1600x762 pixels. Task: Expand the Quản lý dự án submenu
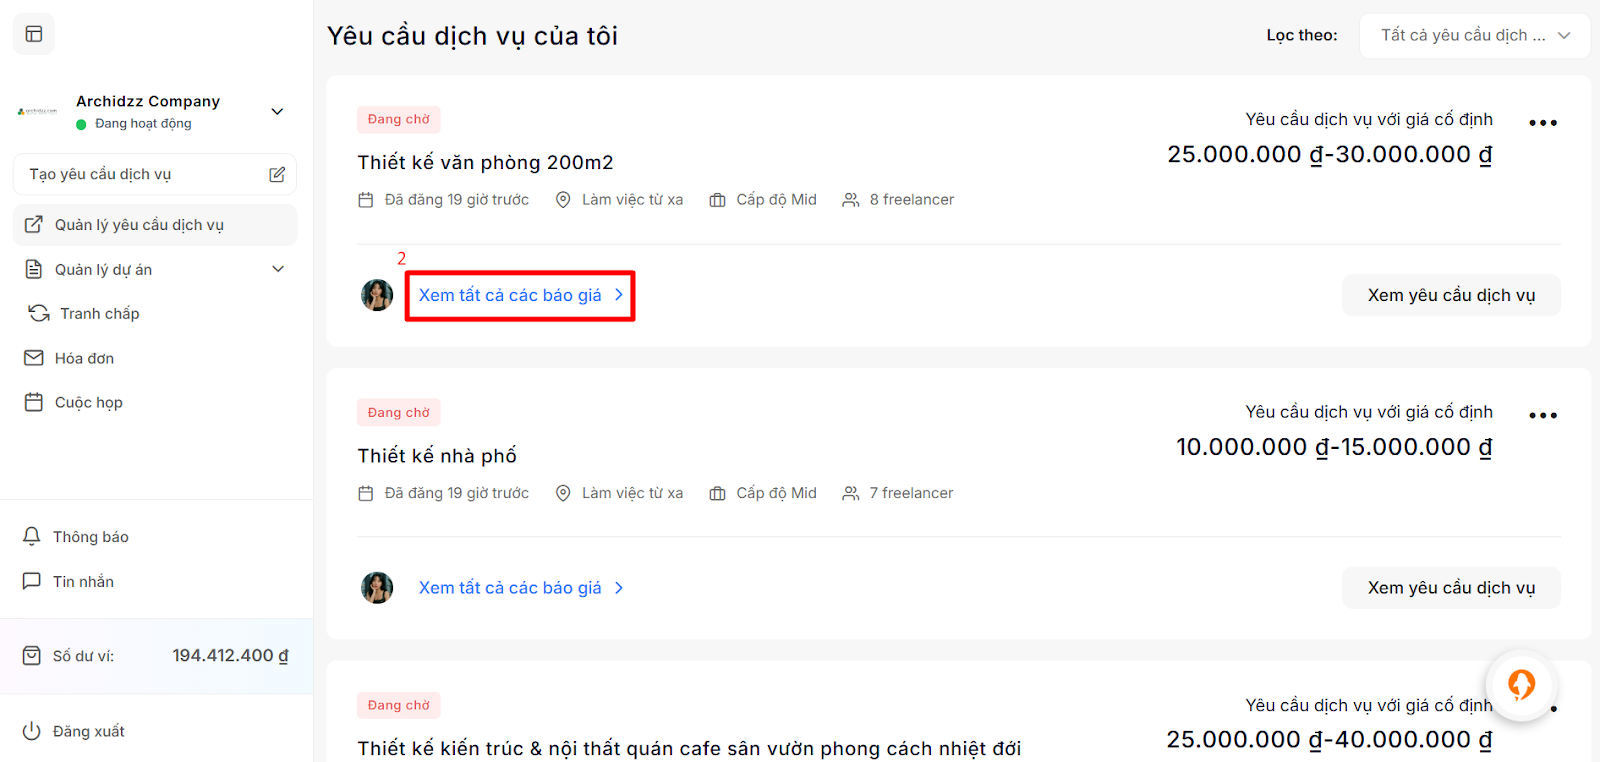click(x=278, y=269)
